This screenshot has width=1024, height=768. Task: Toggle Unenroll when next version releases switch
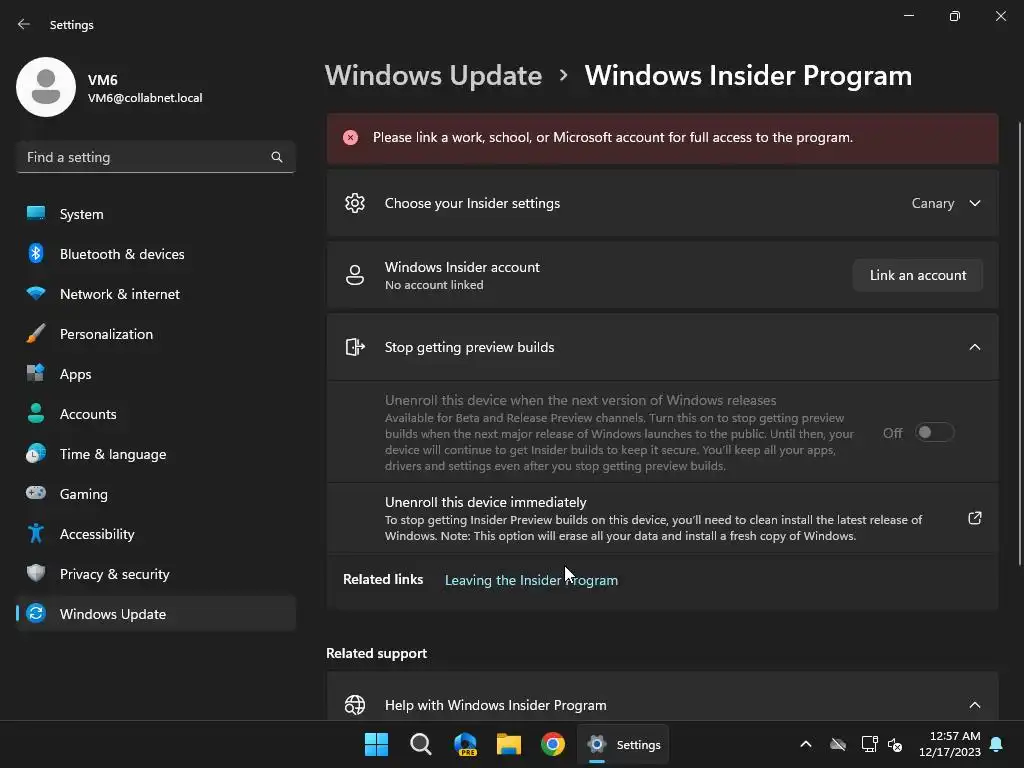tap(935, 432)
